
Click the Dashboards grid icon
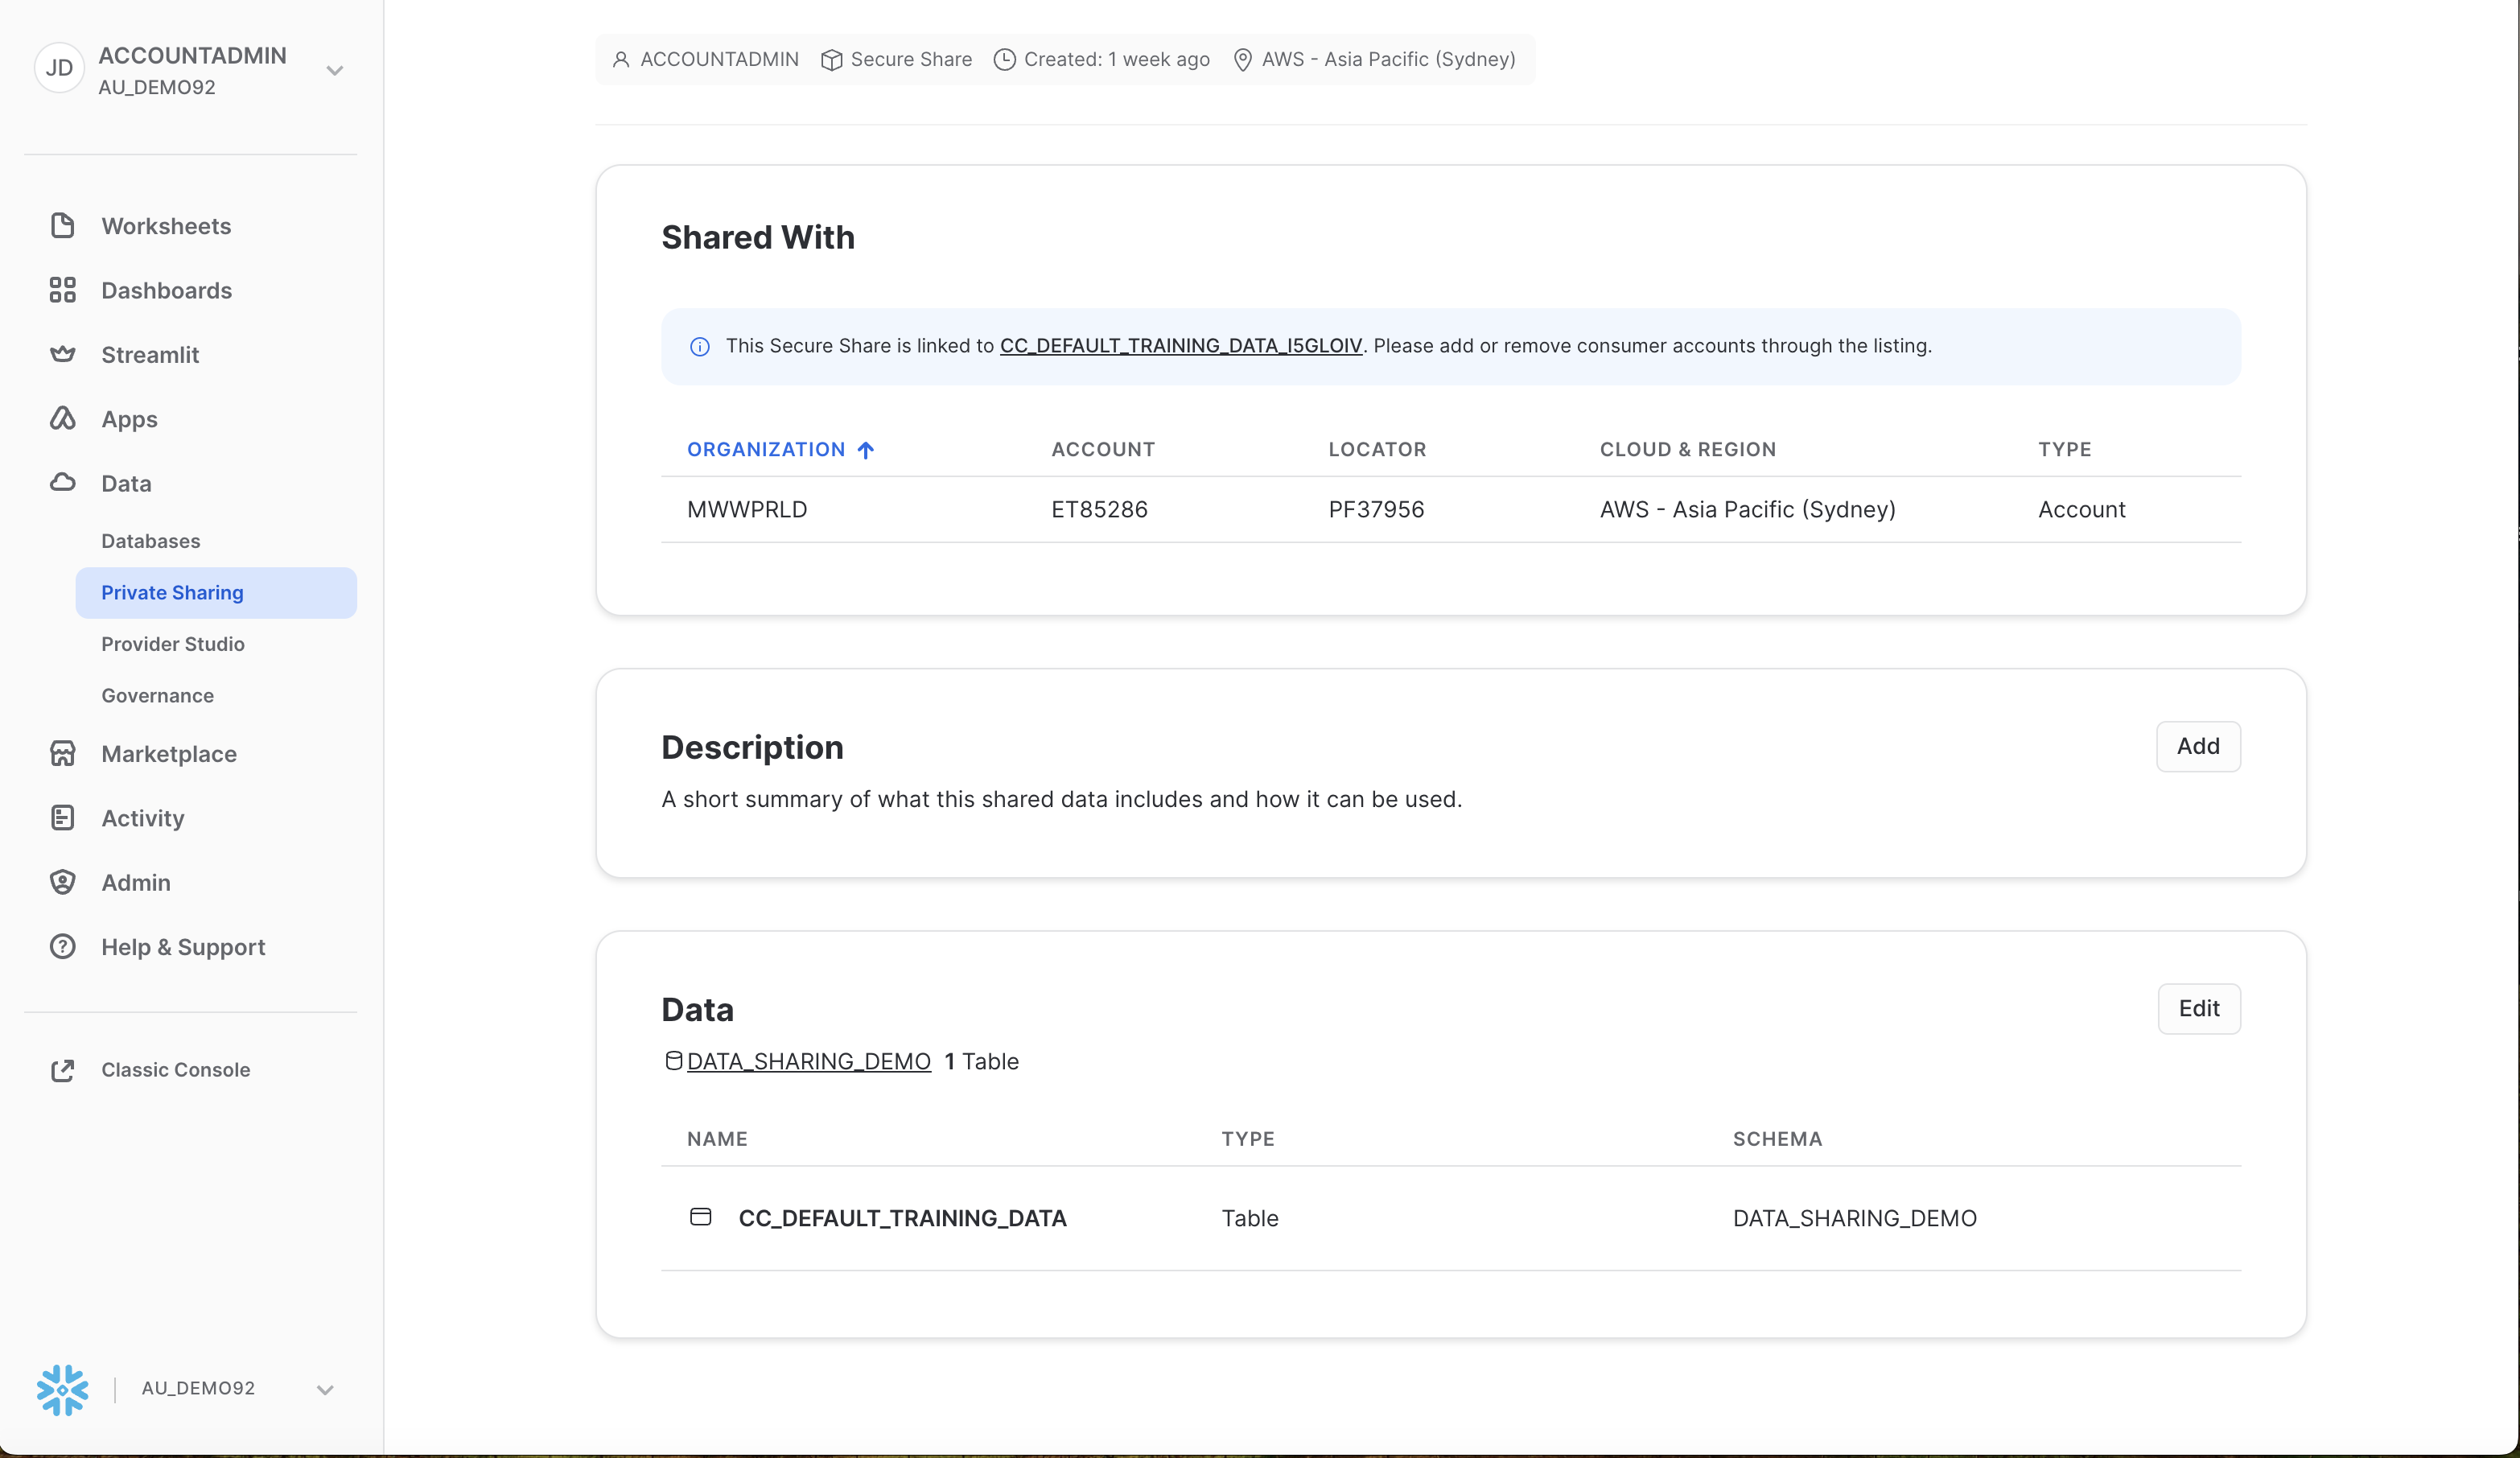62,290
